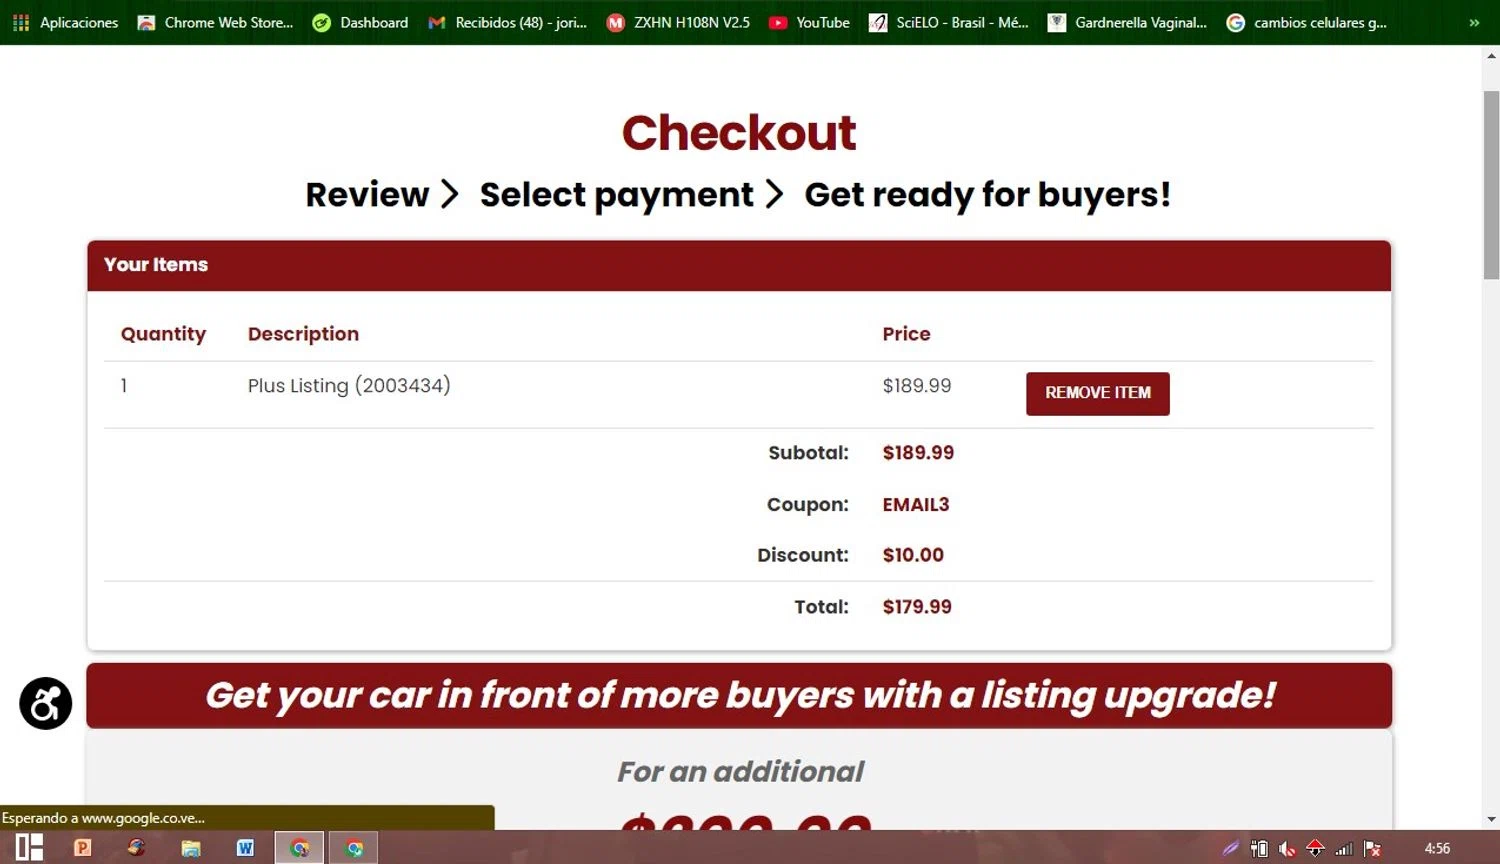Click the battery power tray icon

tap(1259, 849)
